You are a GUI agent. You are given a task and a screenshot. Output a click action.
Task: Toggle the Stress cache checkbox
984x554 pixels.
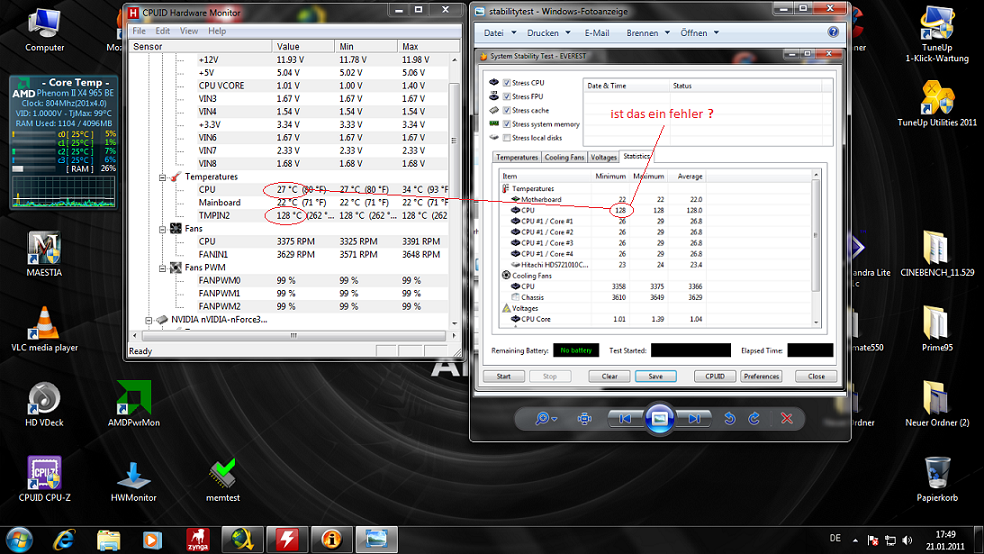tap(506, 110)
